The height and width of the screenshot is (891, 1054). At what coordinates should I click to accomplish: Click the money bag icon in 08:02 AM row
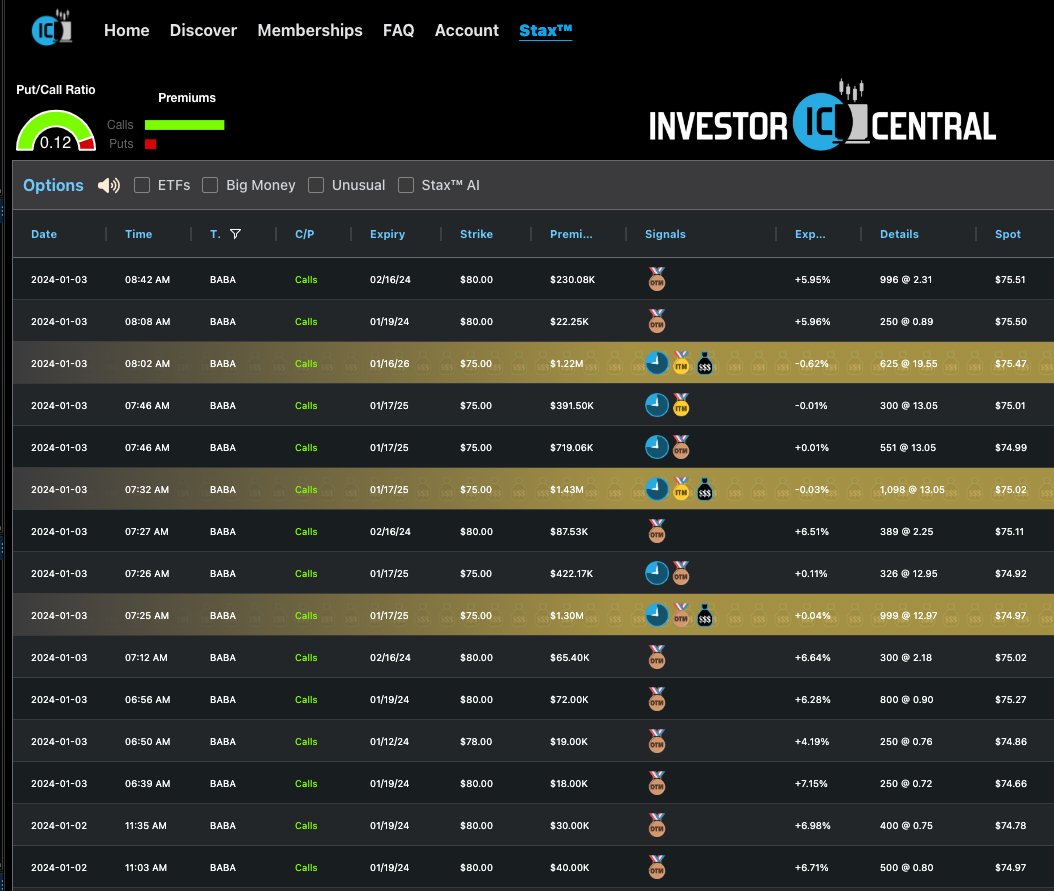coord(704,363)
